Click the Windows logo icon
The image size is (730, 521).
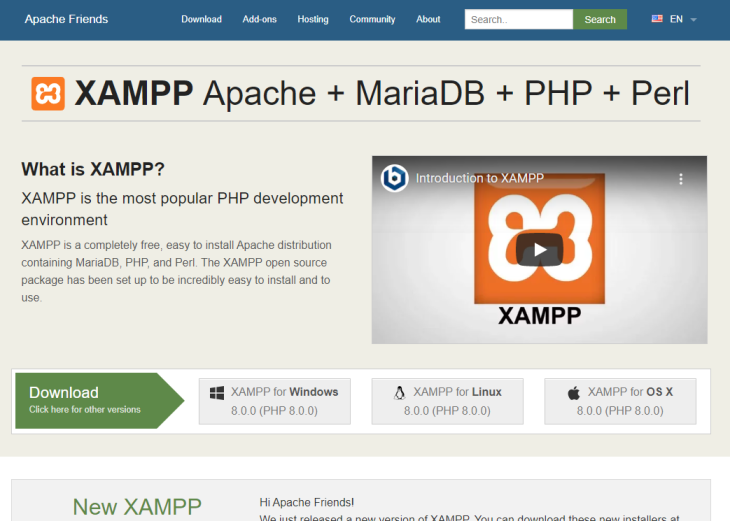[216, 392]
